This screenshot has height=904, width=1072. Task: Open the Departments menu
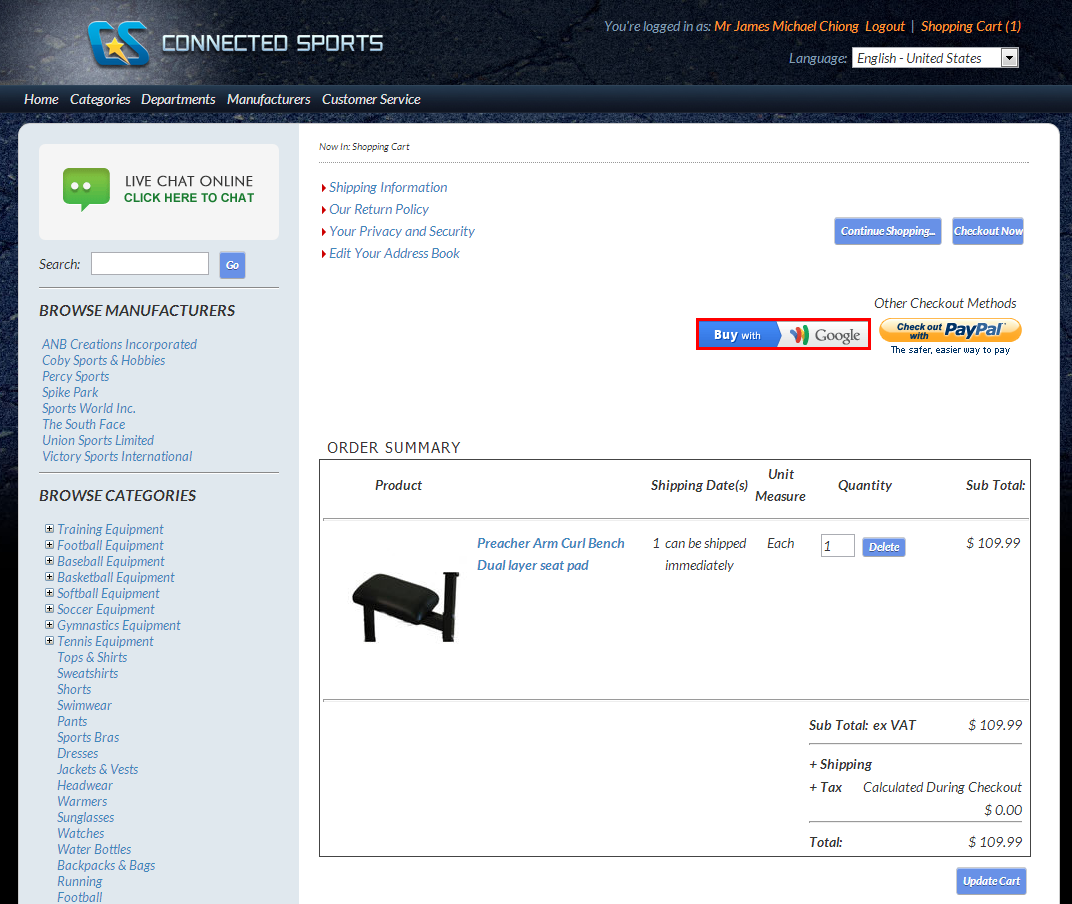tap(178, 99)
